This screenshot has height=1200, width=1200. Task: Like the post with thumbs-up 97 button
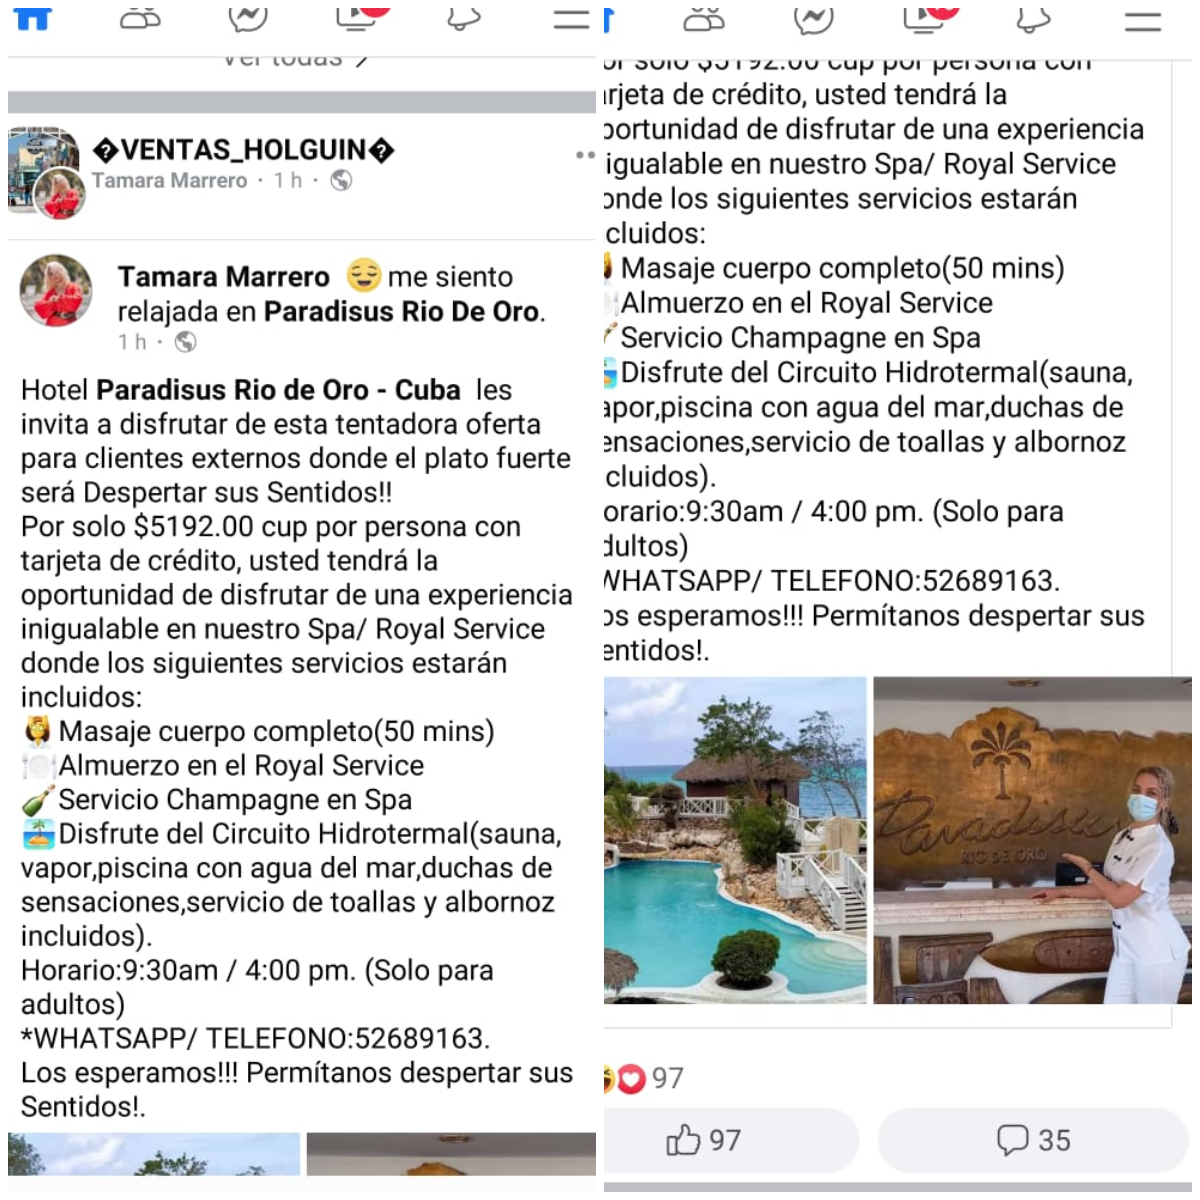[x=704, y=1140]
